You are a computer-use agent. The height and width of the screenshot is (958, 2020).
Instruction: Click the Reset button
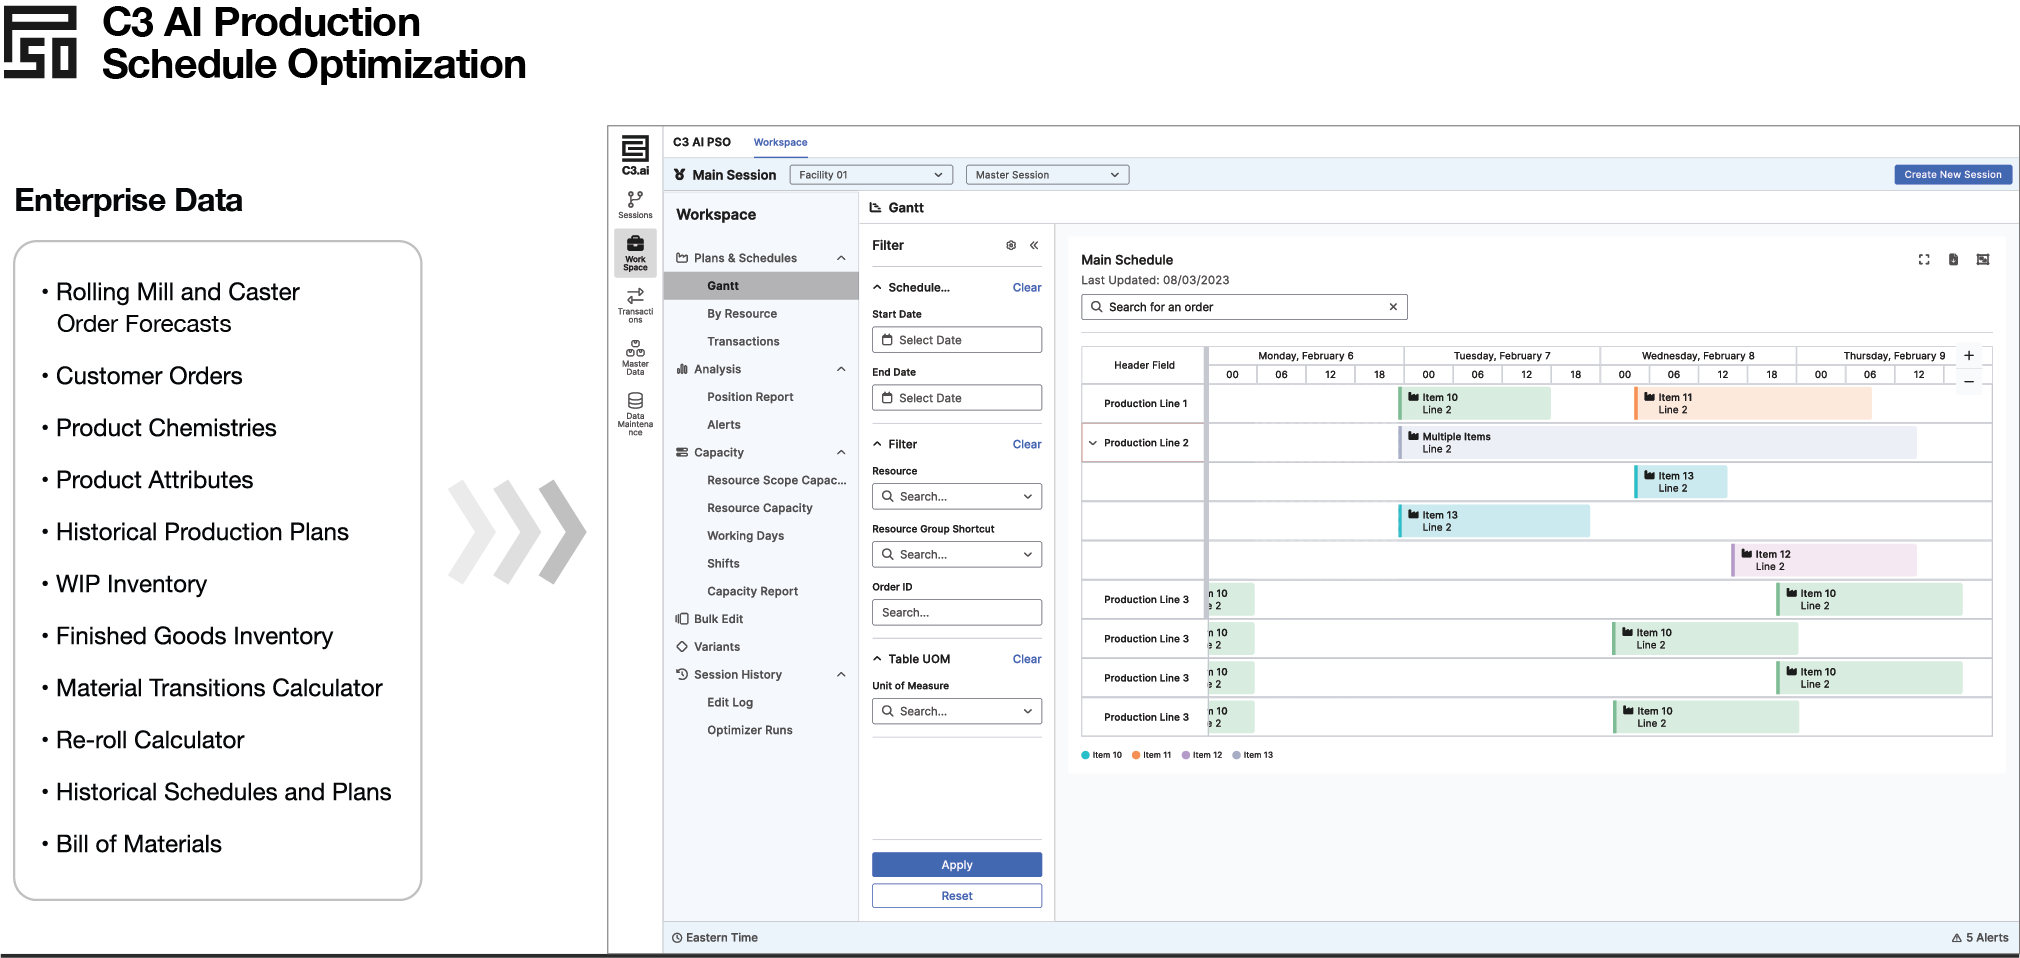[x=957, y=896]
